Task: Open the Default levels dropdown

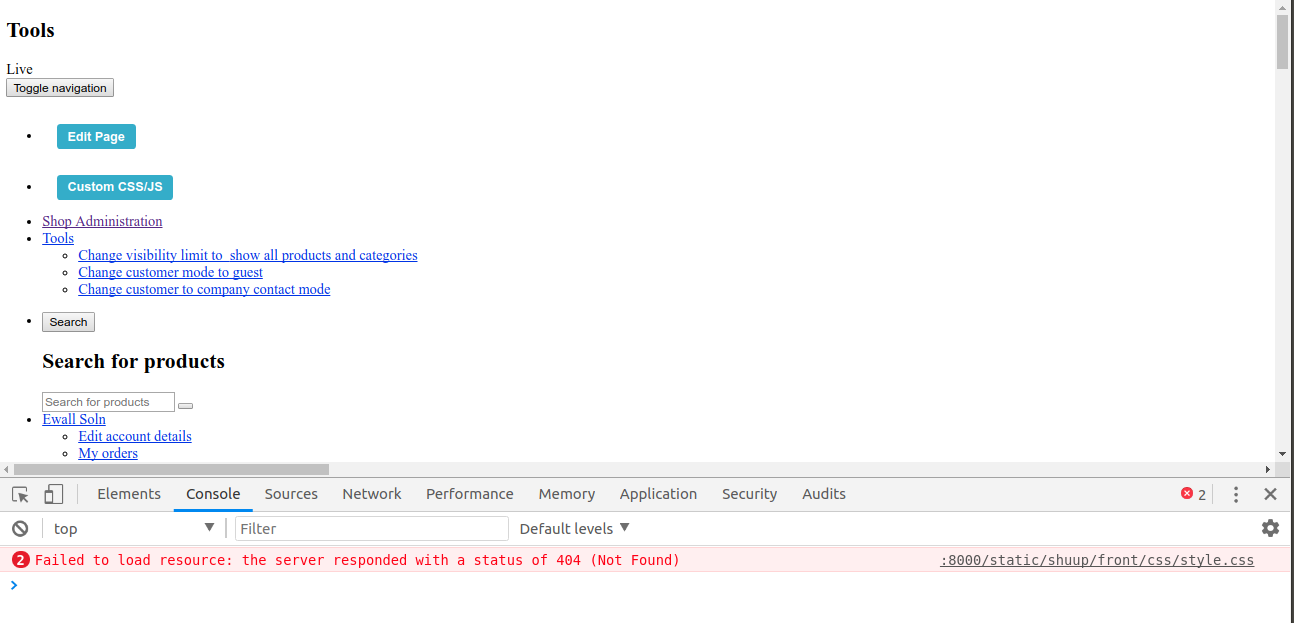Action: (574, 528)
